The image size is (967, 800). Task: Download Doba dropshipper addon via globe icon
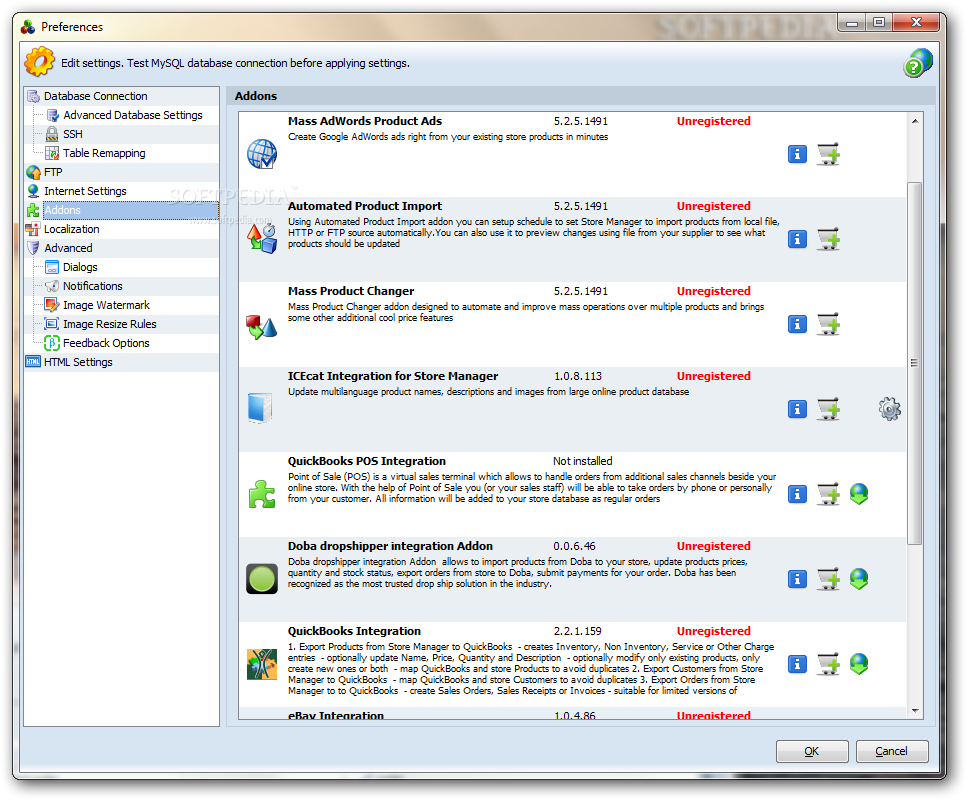point(858,580)
